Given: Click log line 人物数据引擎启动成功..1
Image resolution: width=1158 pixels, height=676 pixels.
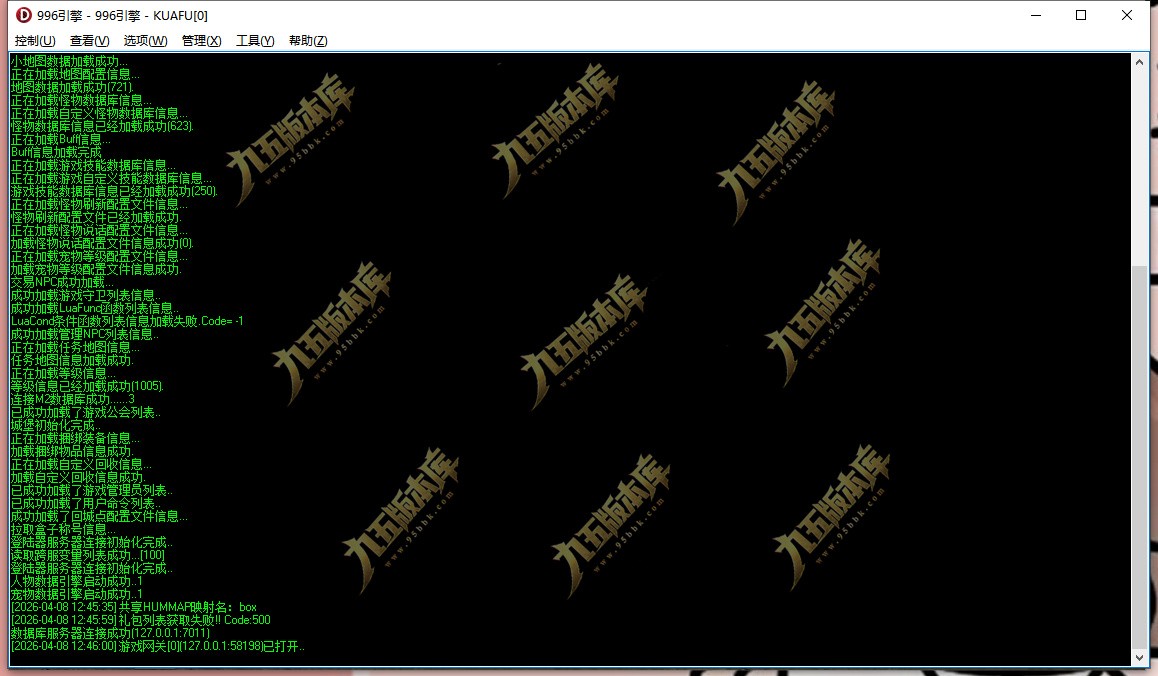Looking at the screenshot, I should (77, 581).
